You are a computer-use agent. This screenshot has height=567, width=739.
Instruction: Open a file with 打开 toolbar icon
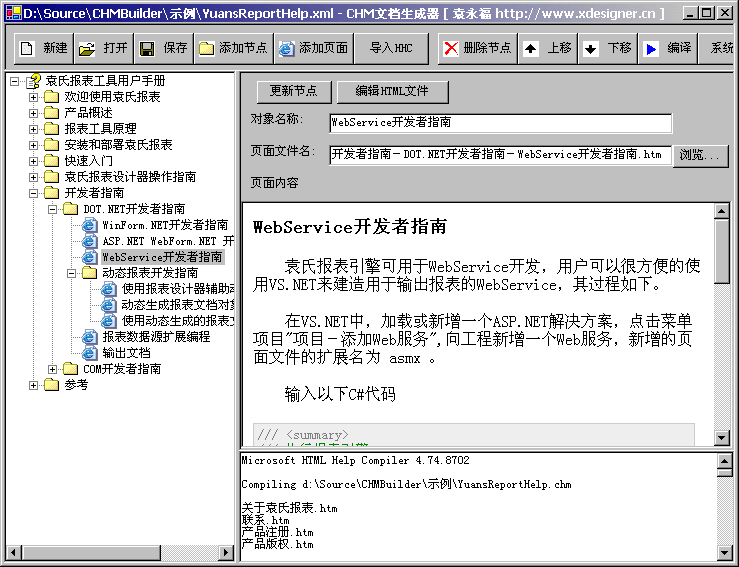[x=88, y=48]
